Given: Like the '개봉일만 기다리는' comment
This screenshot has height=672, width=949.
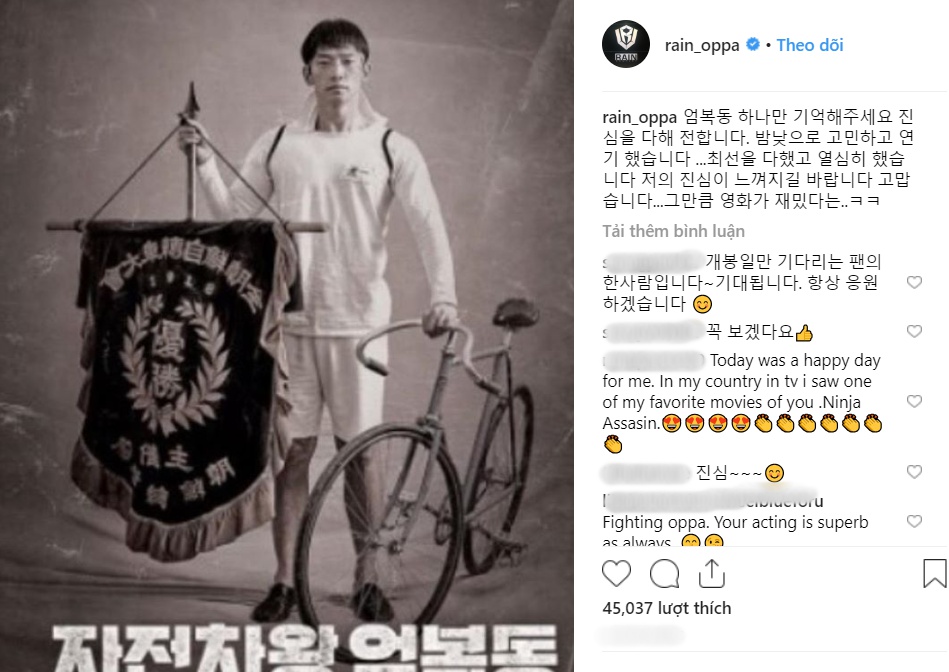Looking at the screenshot, I should click(x=914, y=282).
